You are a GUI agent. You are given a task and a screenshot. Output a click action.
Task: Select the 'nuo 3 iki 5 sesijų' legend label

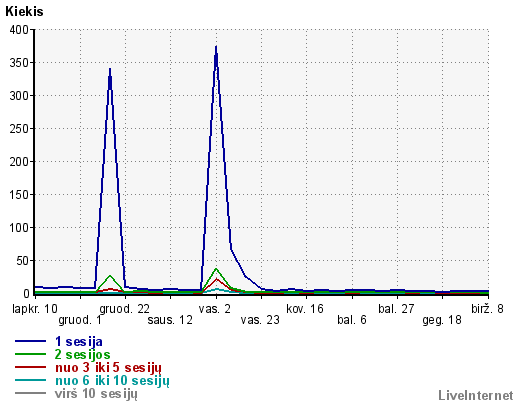pyautogui.click(x=108, y=368)
